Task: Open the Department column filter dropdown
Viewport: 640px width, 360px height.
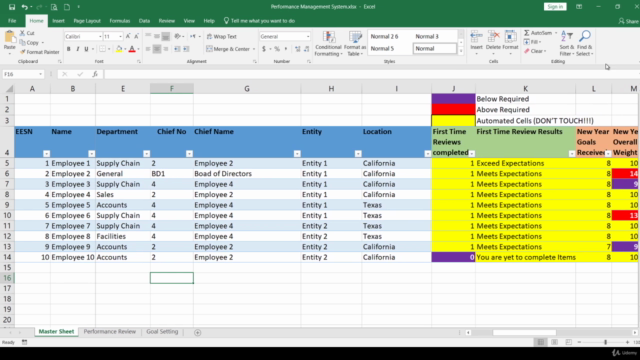Action: (147, 153)
